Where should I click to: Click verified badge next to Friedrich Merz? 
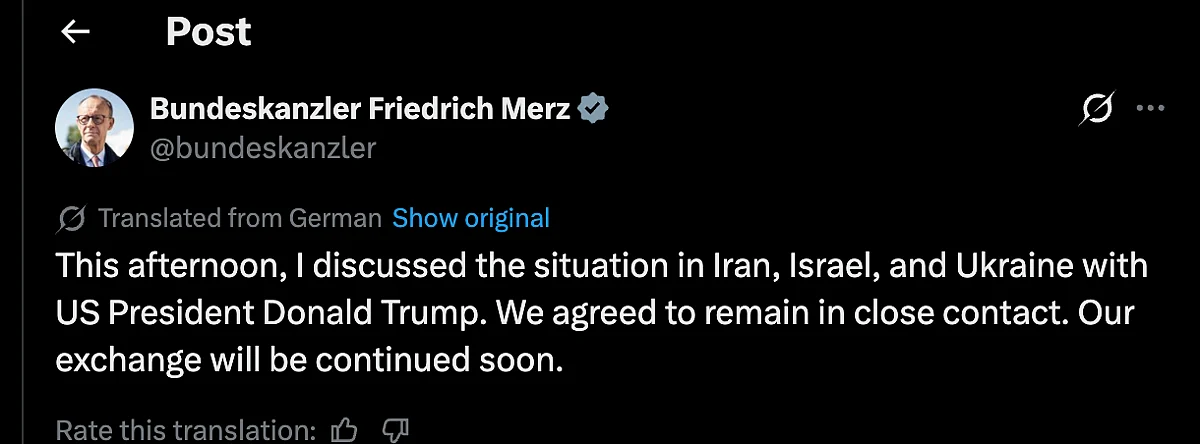[x=593, y=109]
